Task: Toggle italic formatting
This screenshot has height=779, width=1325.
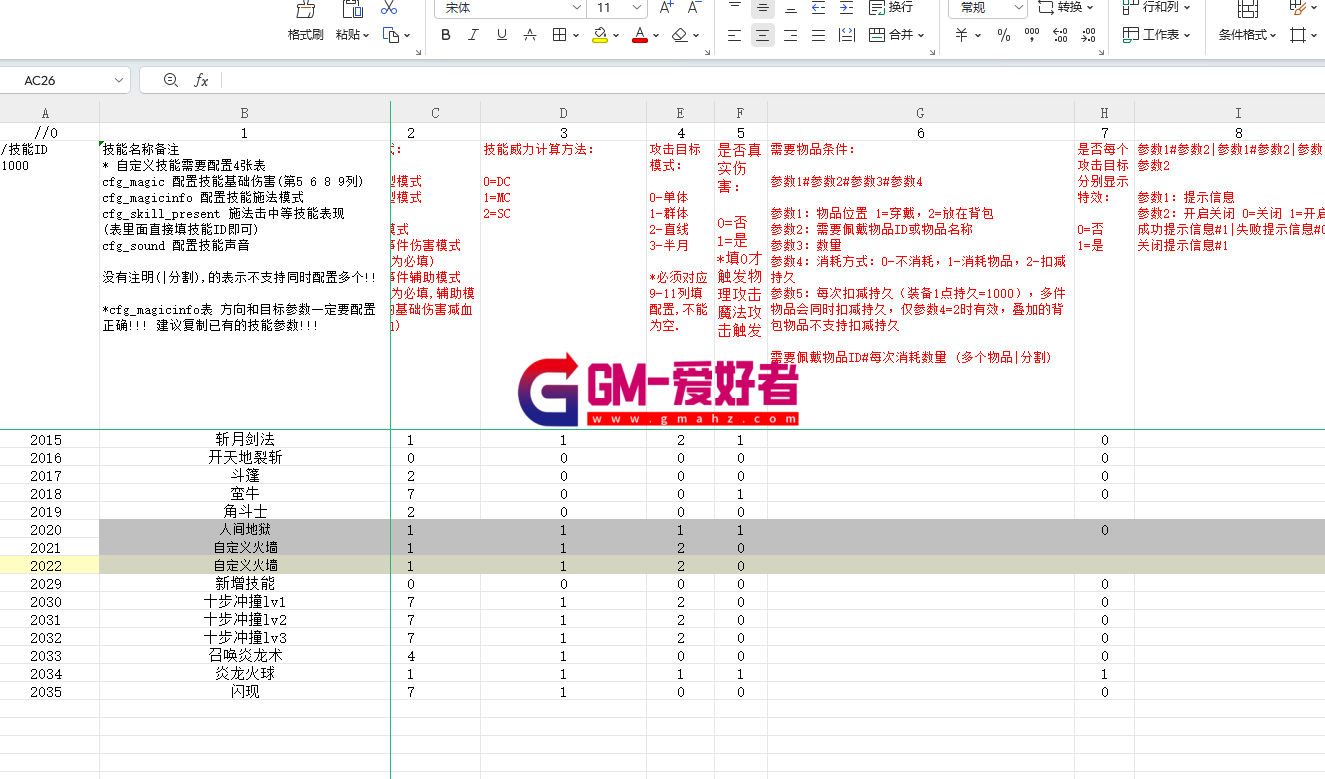Action: coord(474,35)
